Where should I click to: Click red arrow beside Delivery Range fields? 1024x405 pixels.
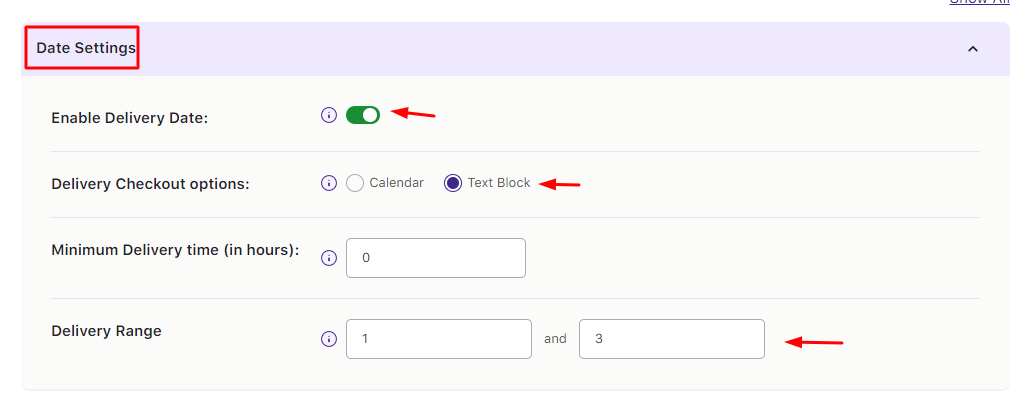[x=813, y=342]
